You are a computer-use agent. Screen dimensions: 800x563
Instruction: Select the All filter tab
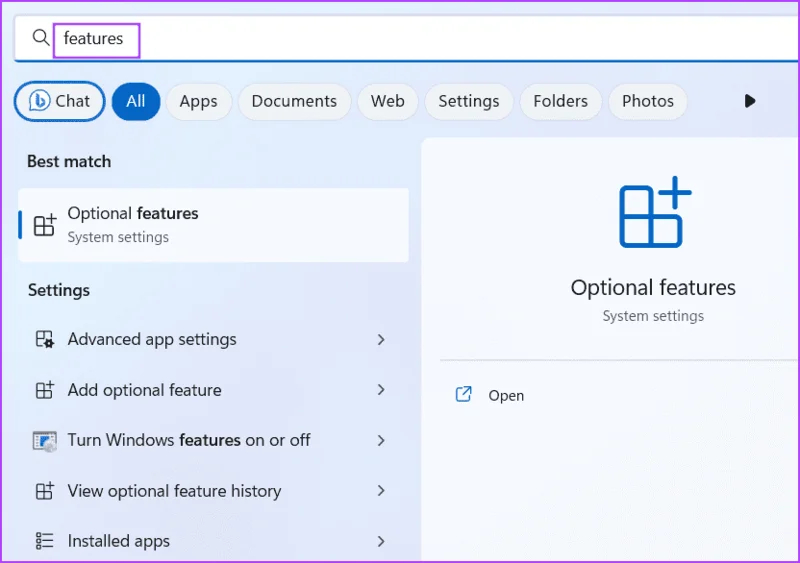136,101
